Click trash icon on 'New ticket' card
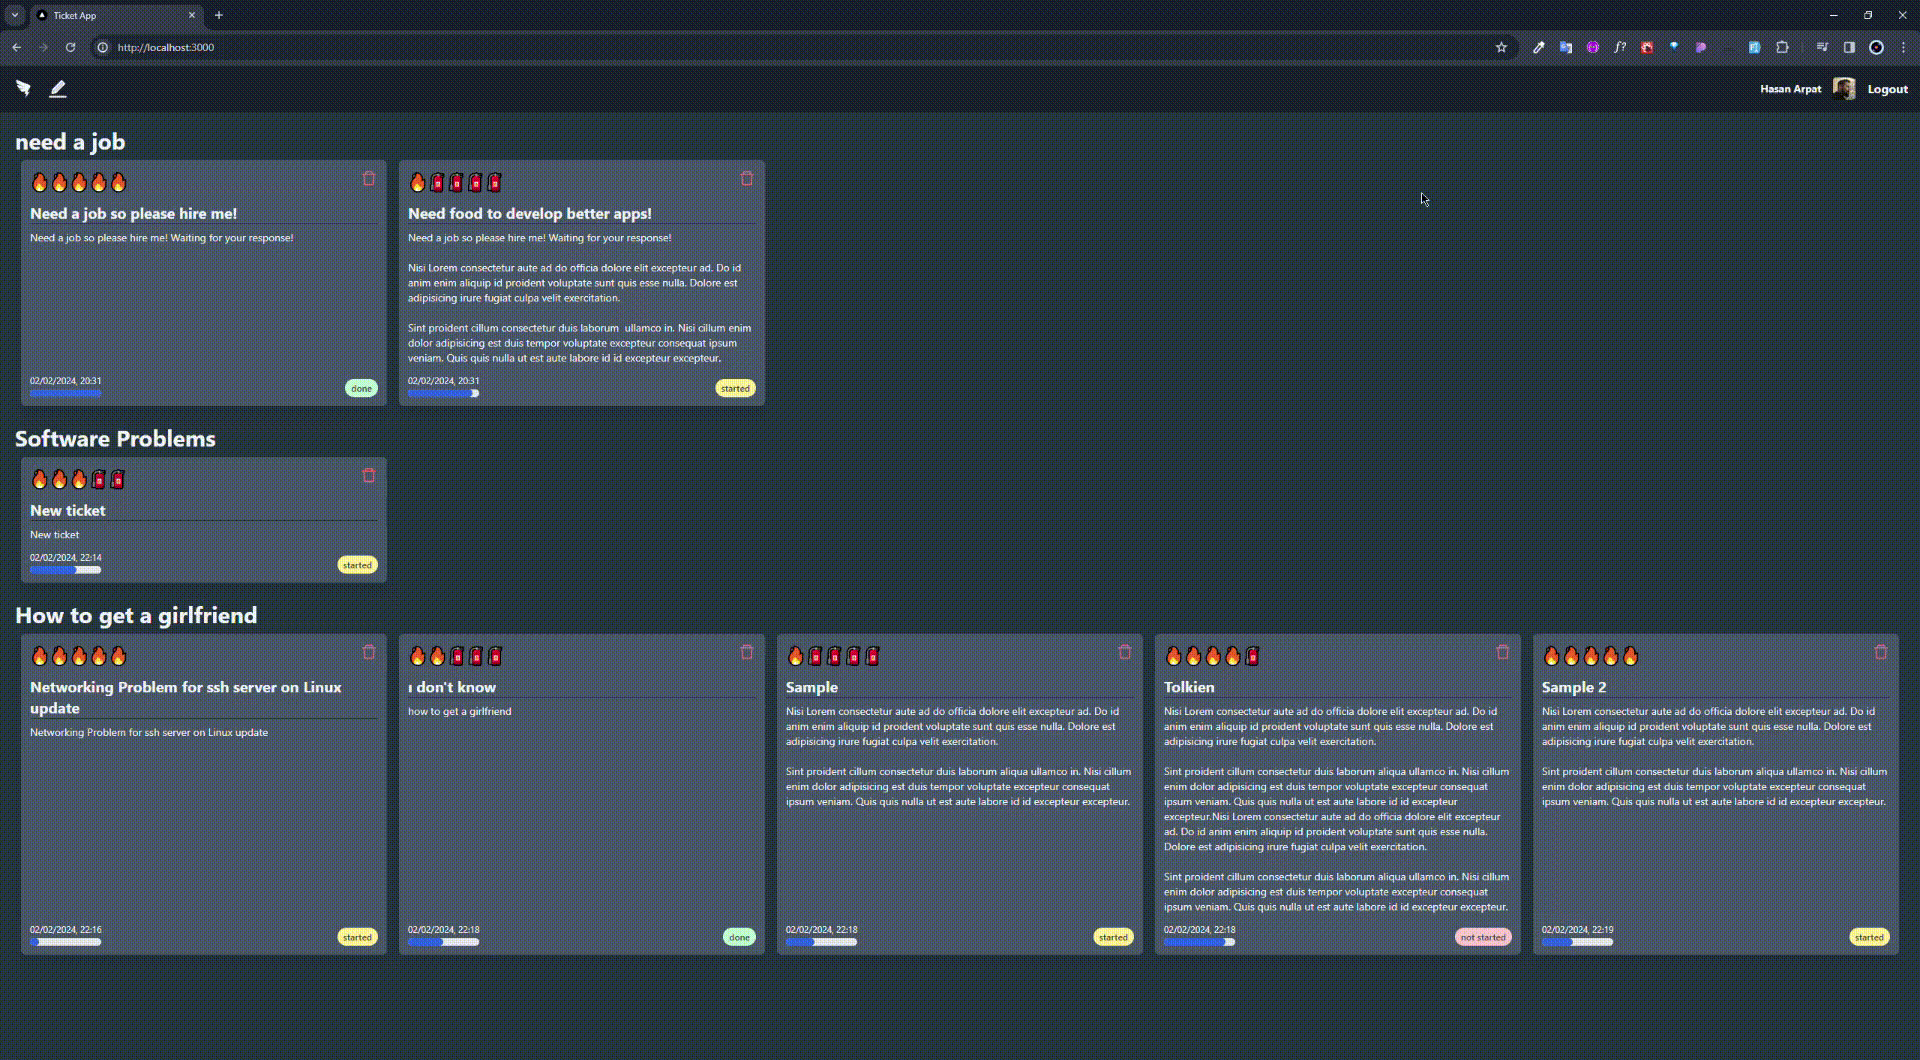 [369, 475]
